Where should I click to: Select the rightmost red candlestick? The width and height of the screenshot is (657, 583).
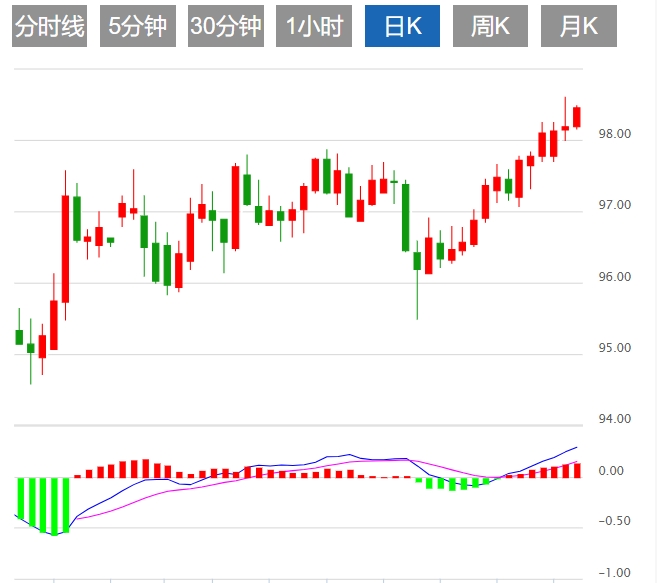[577, 116]
